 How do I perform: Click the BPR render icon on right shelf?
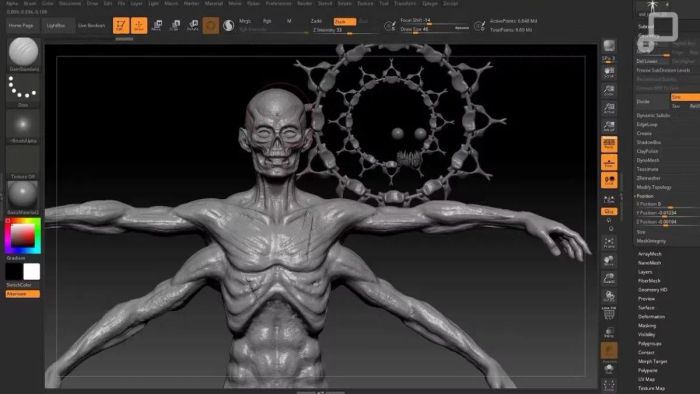(609, 46)
